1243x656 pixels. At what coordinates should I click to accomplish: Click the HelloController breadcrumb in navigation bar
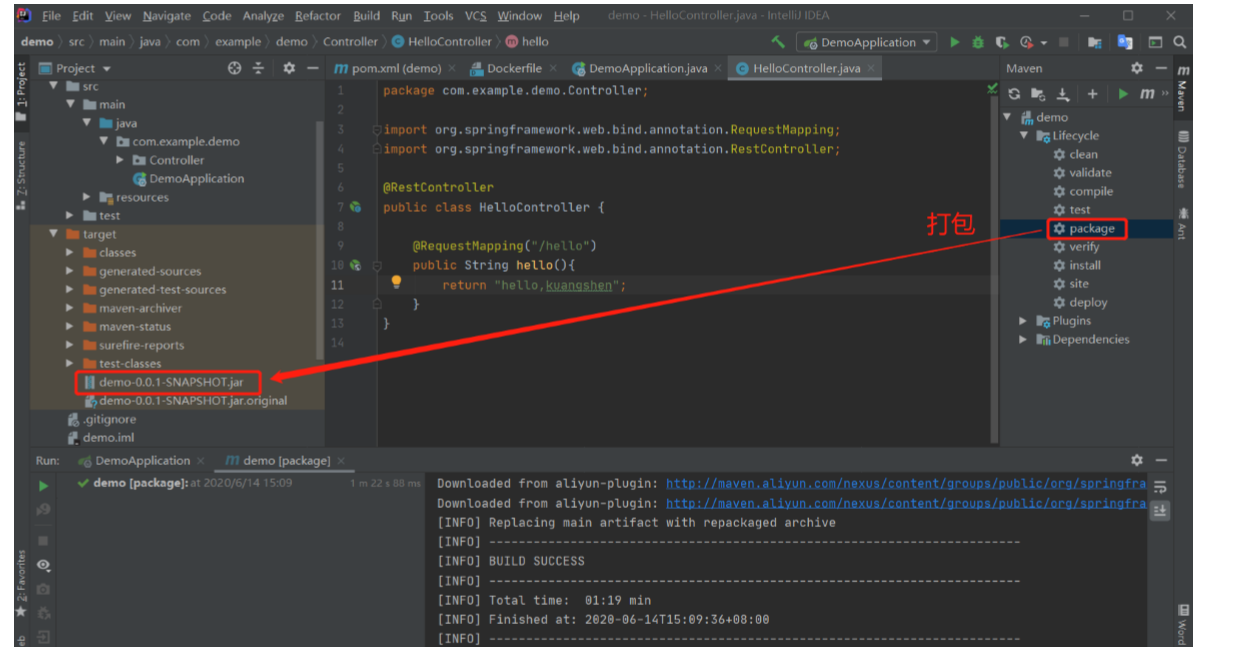(443, 42)
